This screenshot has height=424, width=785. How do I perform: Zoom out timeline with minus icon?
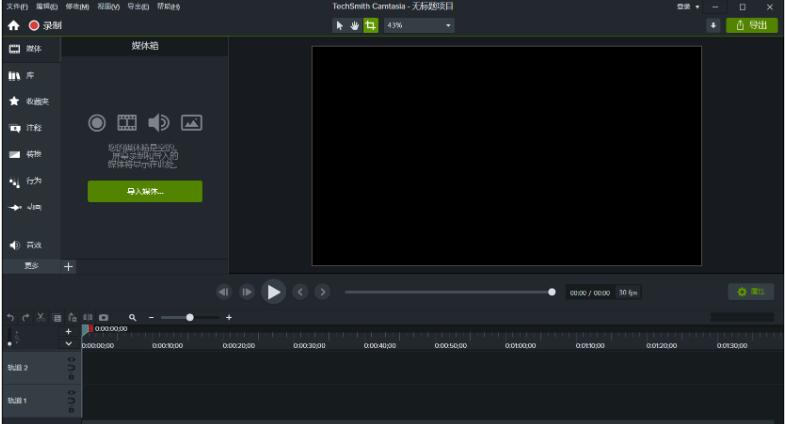point(151,317)
